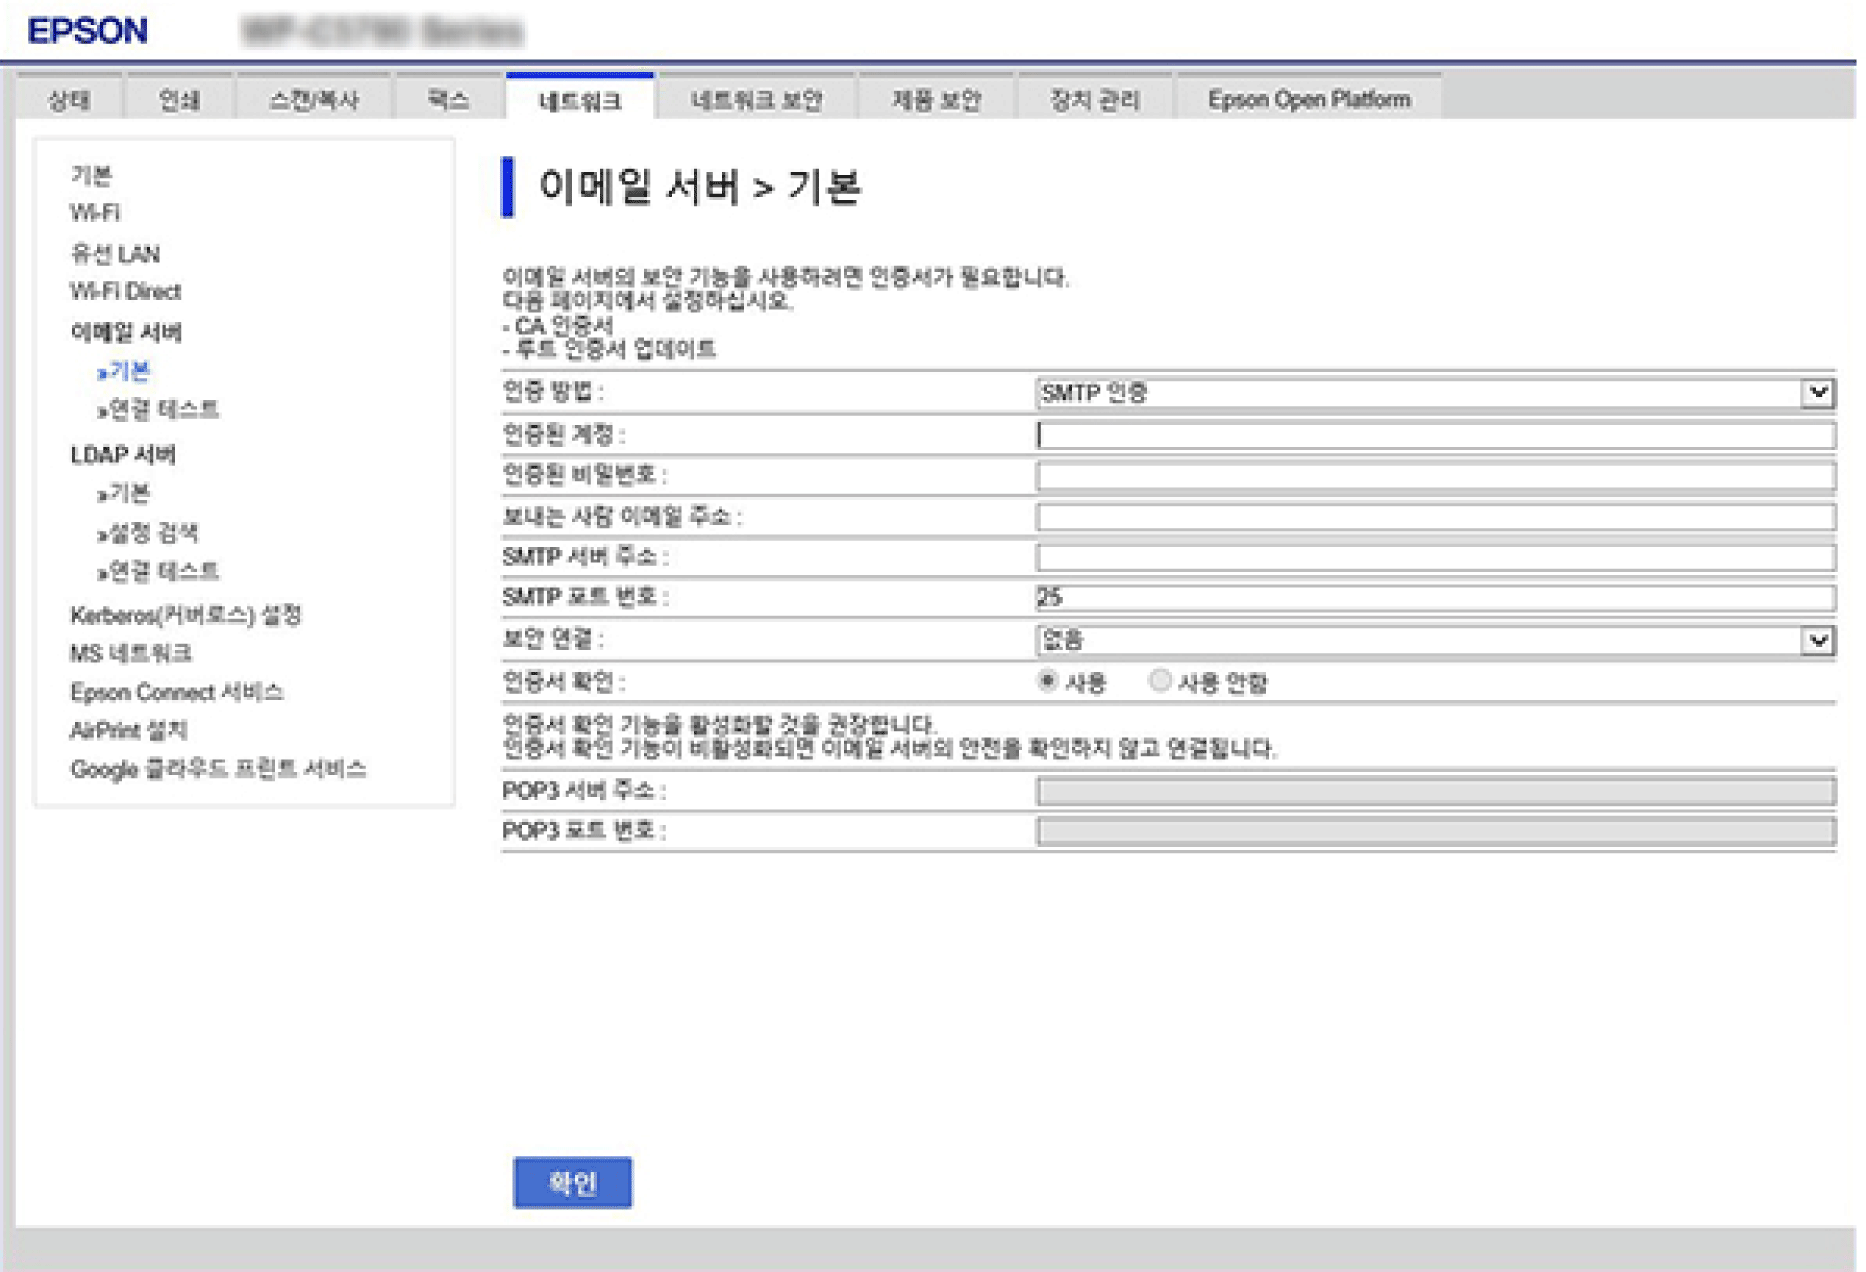The width and height of the screenshot is (1866, 1272).
Task: Open the Epson Connect 서비스 link
Action: pos(176,692)
